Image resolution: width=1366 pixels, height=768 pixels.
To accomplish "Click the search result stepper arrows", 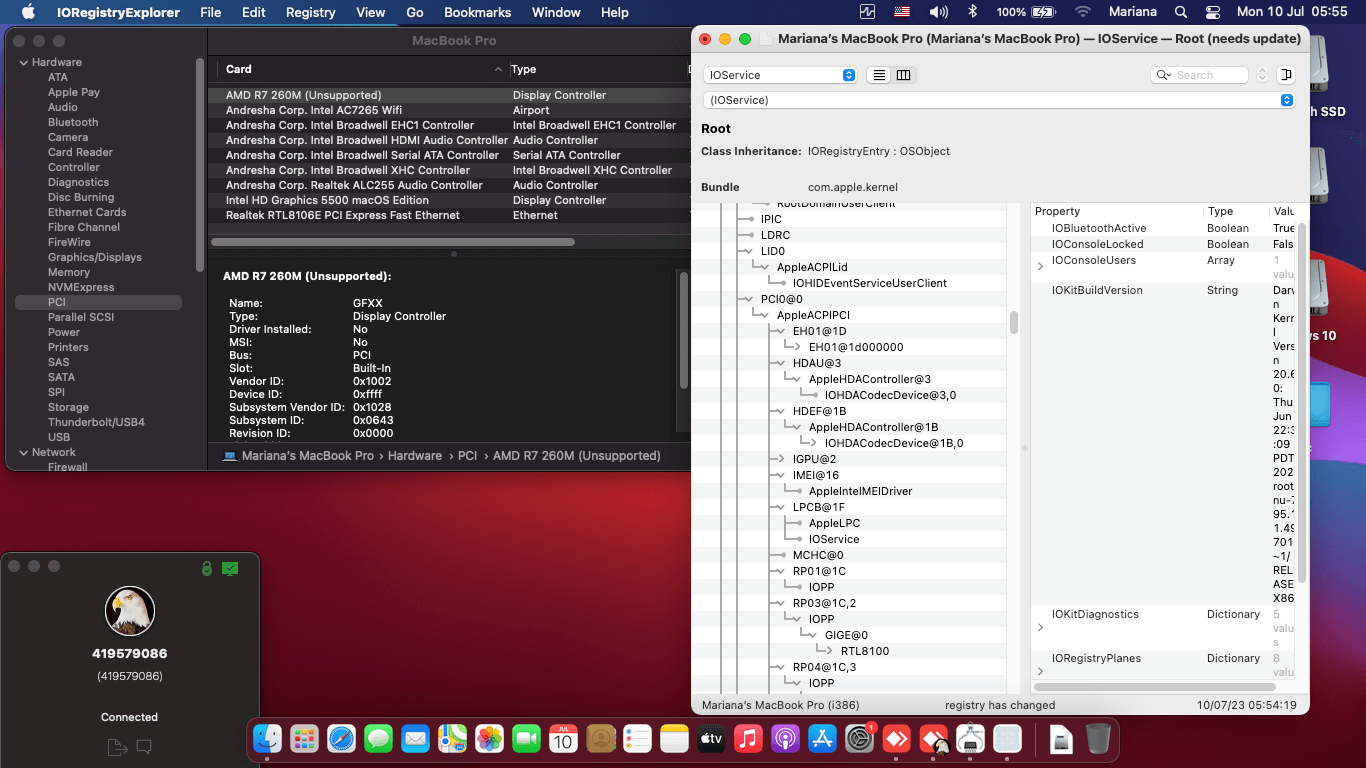I will point(1262,75).
